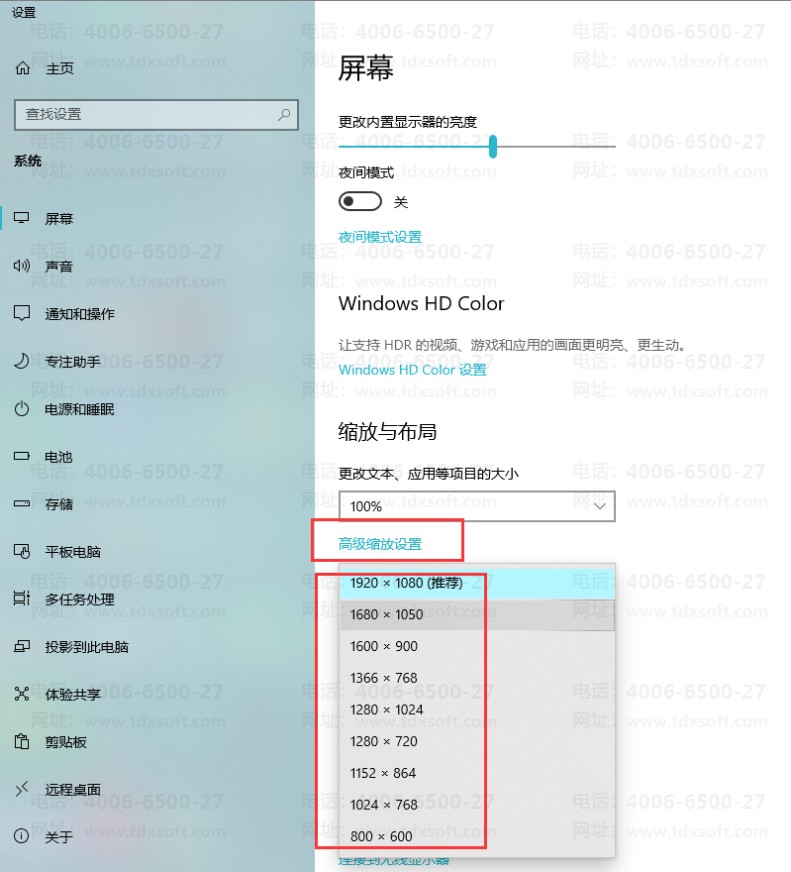Choose 1024 × 768 resolution option
Screen dimensions: 791x872
click(x=477, y=805)
